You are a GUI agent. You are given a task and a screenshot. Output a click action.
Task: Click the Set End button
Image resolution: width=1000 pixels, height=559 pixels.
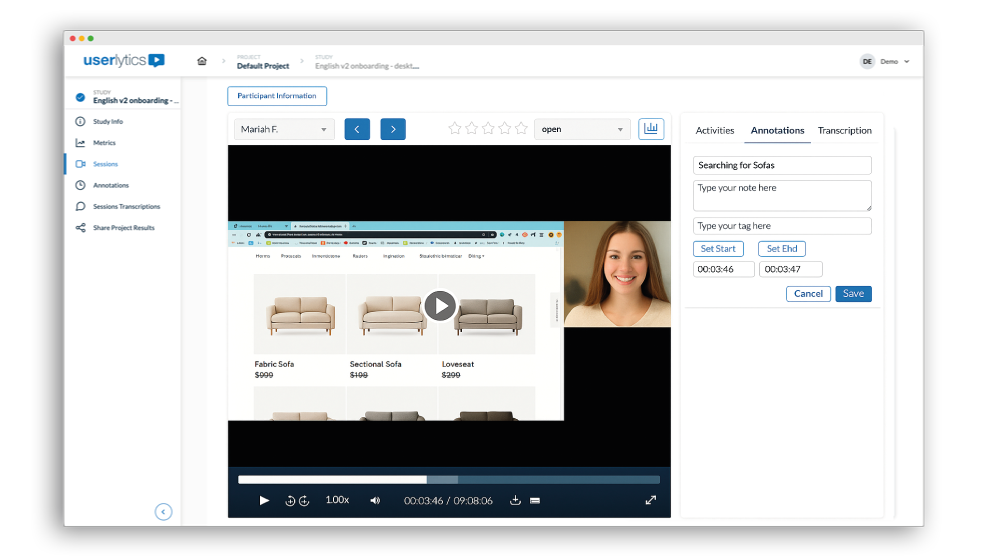tap(782, 249)
